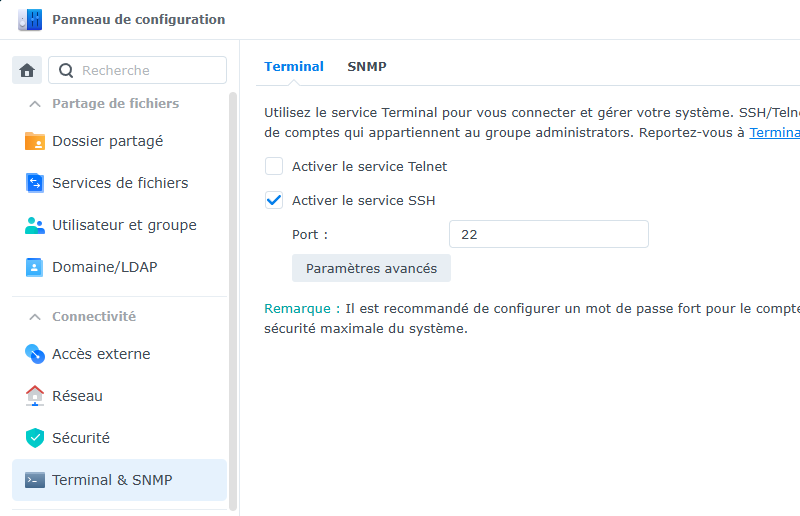The width and height of the screenshot is (800, 516).
Task: Click the Services de fichiers icon
Action: point(35,183)
